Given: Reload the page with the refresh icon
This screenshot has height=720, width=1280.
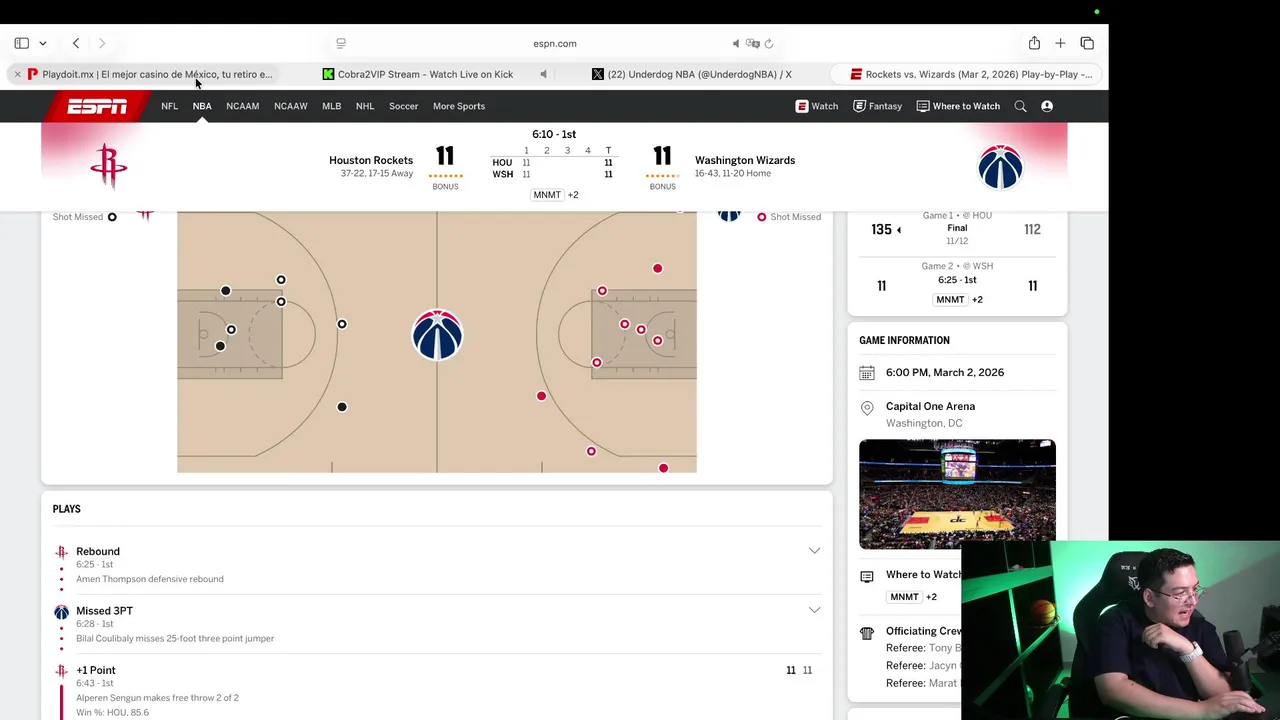Looking at the screenshot, I should click(x=769, y=43).
